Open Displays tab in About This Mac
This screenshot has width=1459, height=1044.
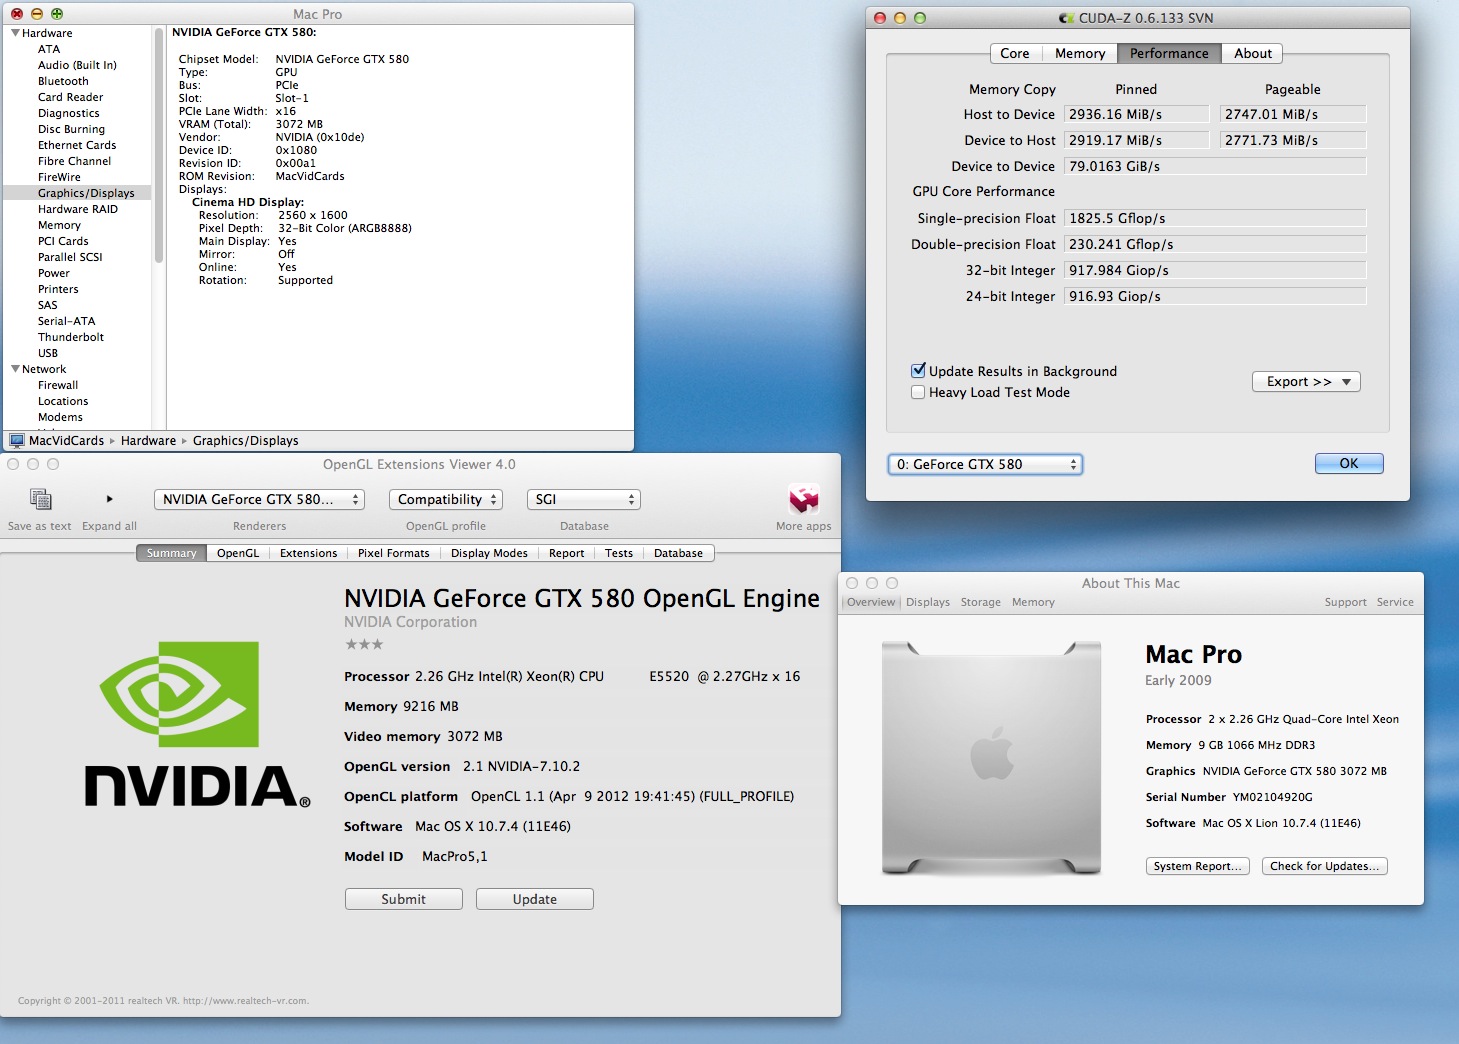tap(928, 602)
